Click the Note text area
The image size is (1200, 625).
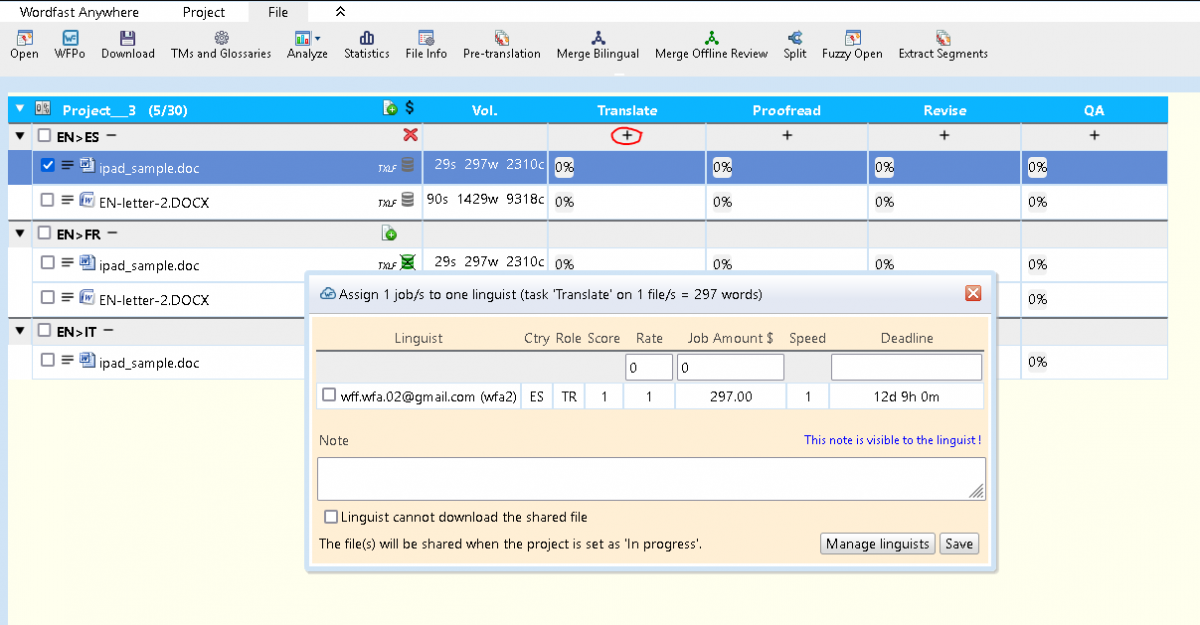[650, 478]
